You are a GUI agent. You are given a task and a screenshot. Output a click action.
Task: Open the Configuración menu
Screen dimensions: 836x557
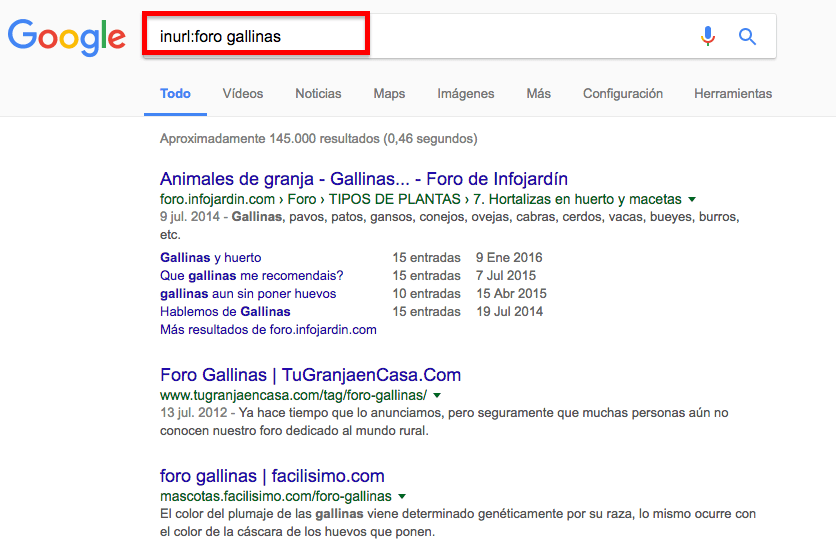(622, 94)
